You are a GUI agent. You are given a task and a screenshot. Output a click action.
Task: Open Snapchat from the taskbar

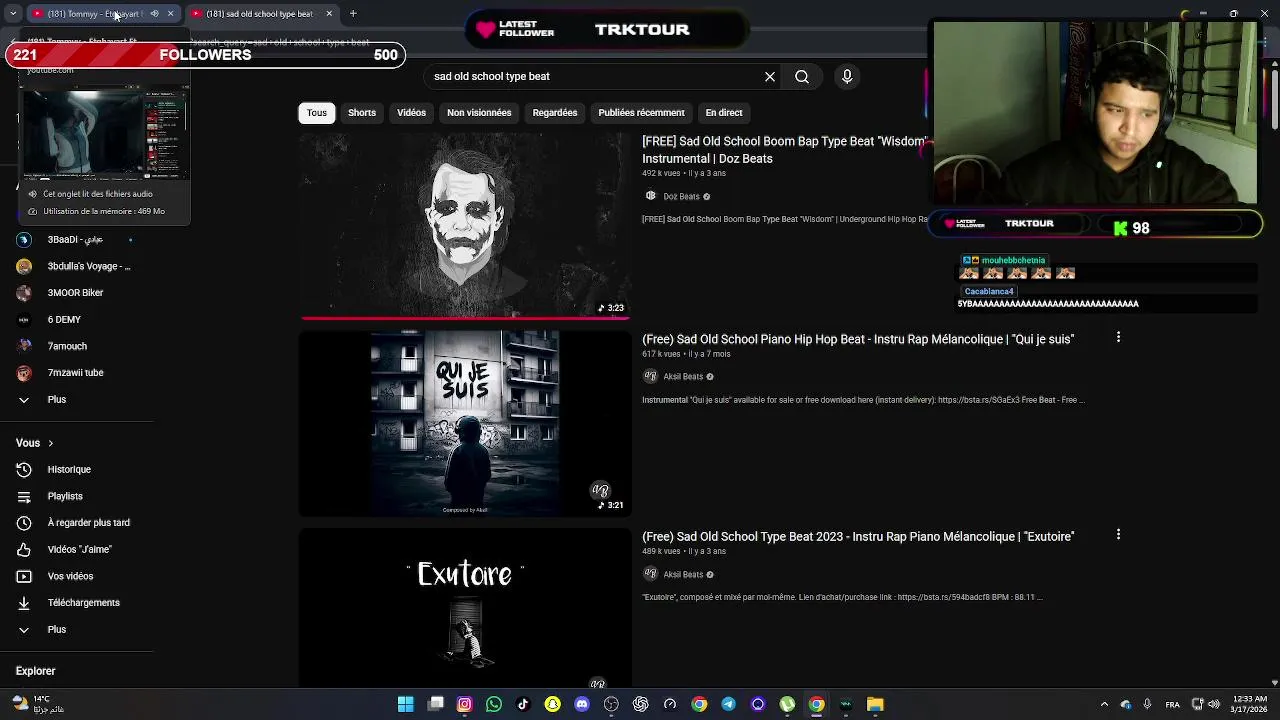552,704
